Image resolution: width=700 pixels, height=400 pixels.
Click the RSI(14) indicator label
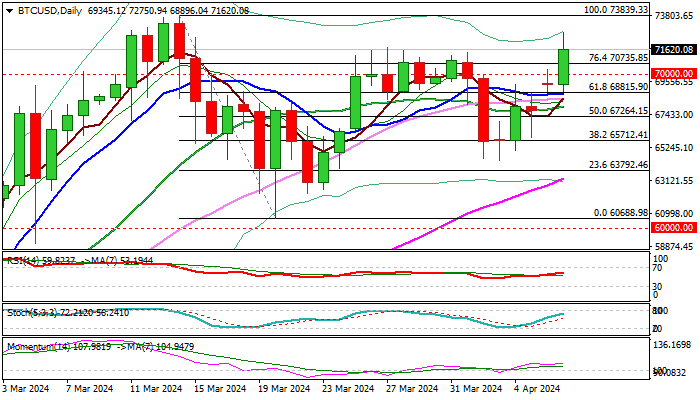tap(22, 260)
